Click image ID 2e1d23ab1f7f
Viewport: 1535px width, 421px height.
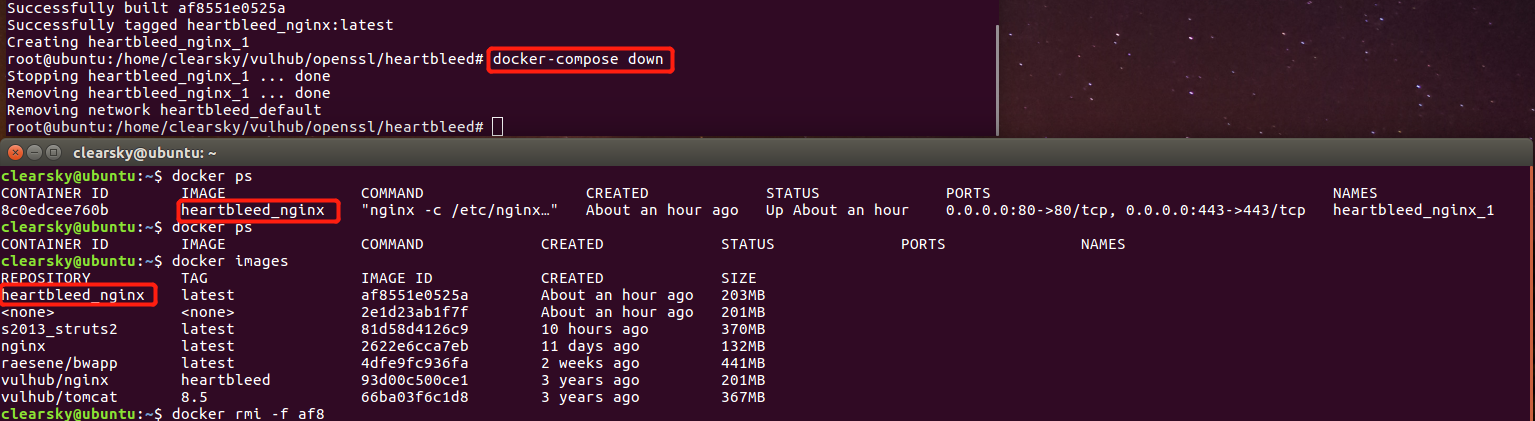(x=415, y=312)
